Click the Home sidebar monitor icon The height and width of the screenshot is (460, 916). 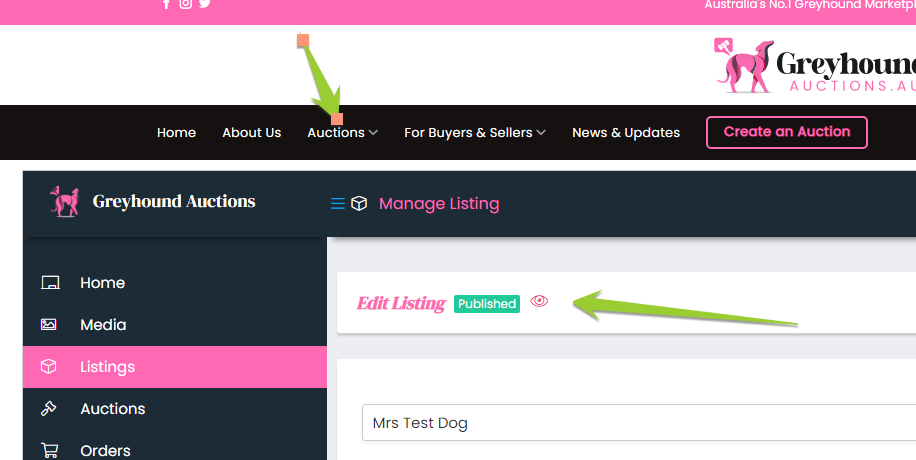(x=50, y=283)
